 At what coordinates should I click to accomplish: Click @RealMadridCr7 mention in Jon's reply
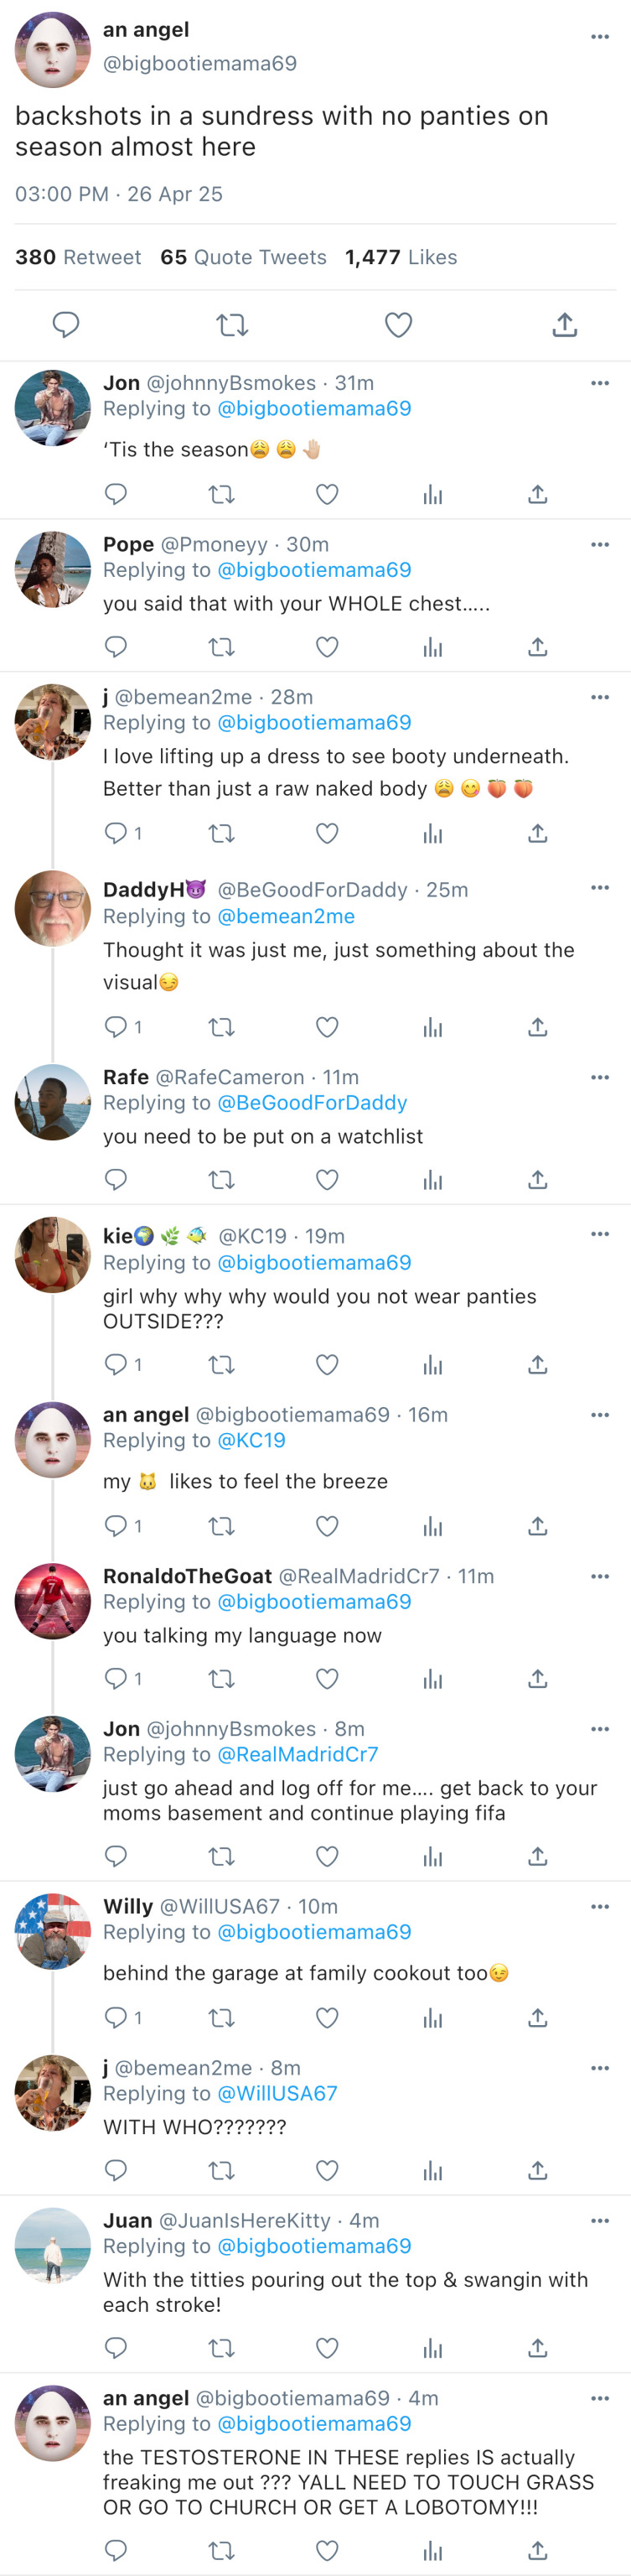[297, 1754]
